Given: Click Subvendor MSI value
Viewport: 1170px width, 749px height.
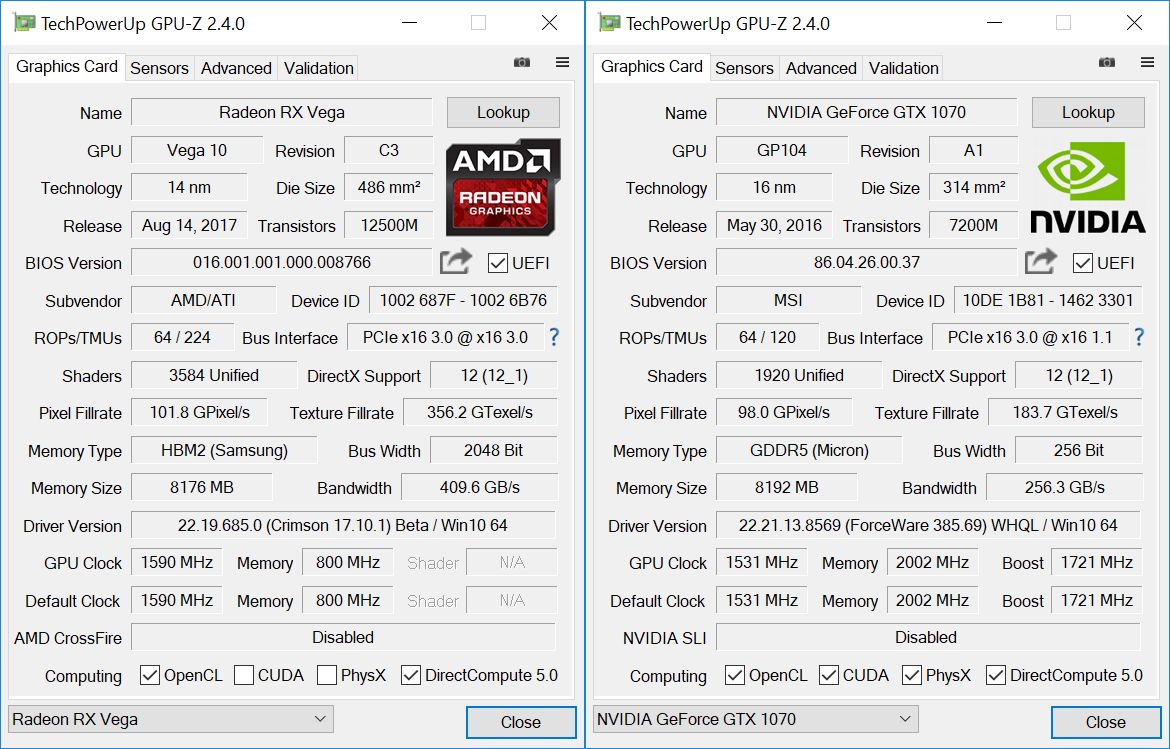Looking at the screenshot, I should [789, 300].
